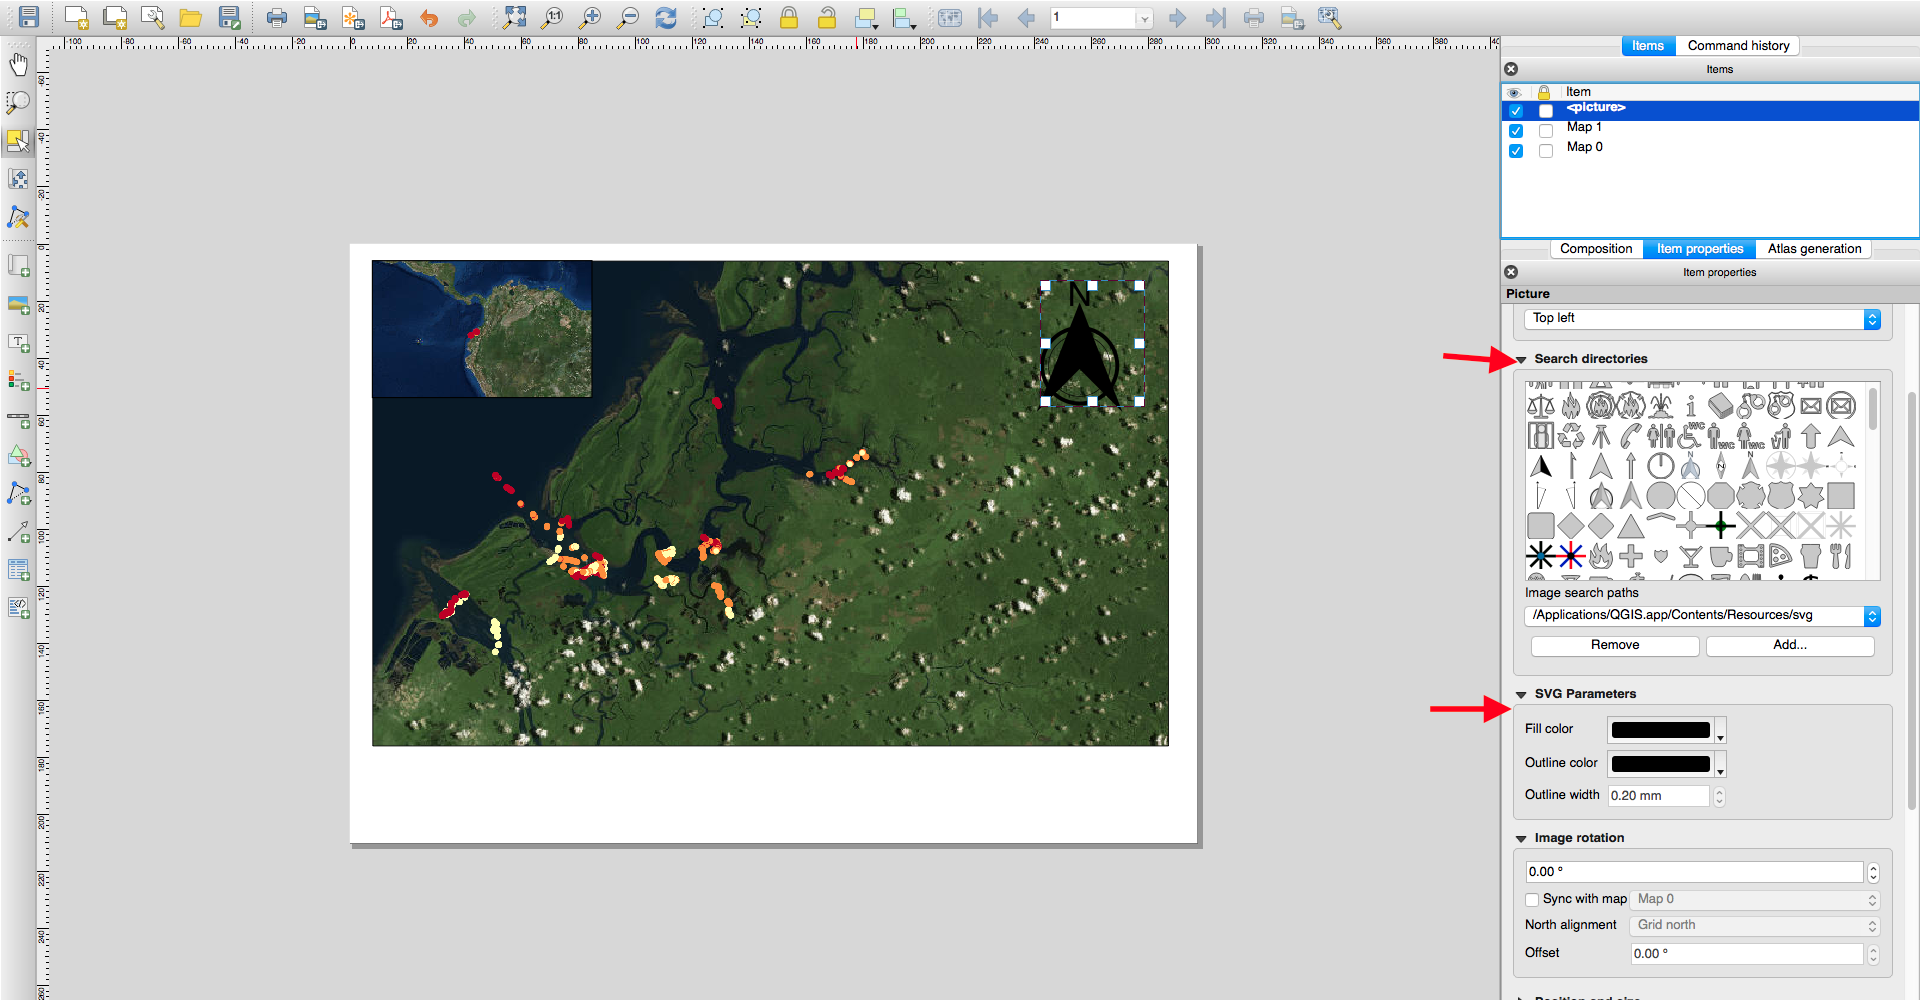Switch to the Command history tab

(1738, 46)
